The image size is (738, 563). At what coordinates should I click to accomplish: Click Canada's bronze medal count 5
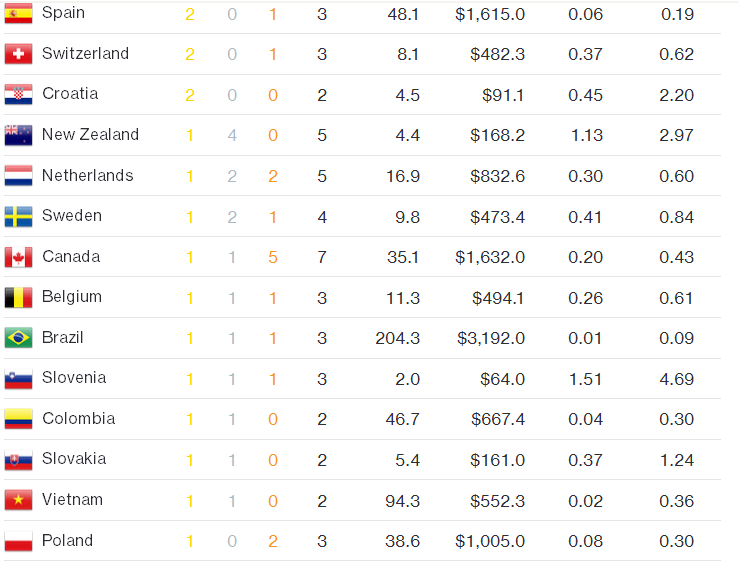click(x=273, y=257)
